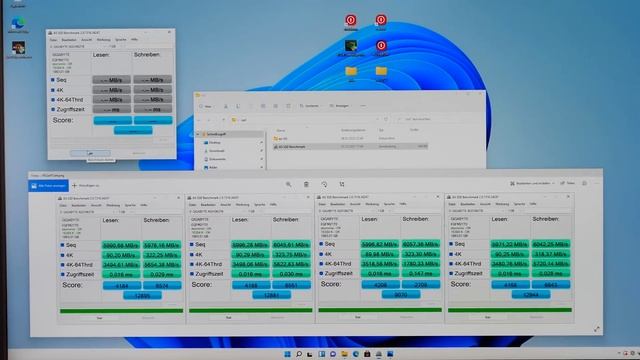
Task: Select Bilder in Explorer sidebar
Action: pyautogui.click(x=212, y=167)
